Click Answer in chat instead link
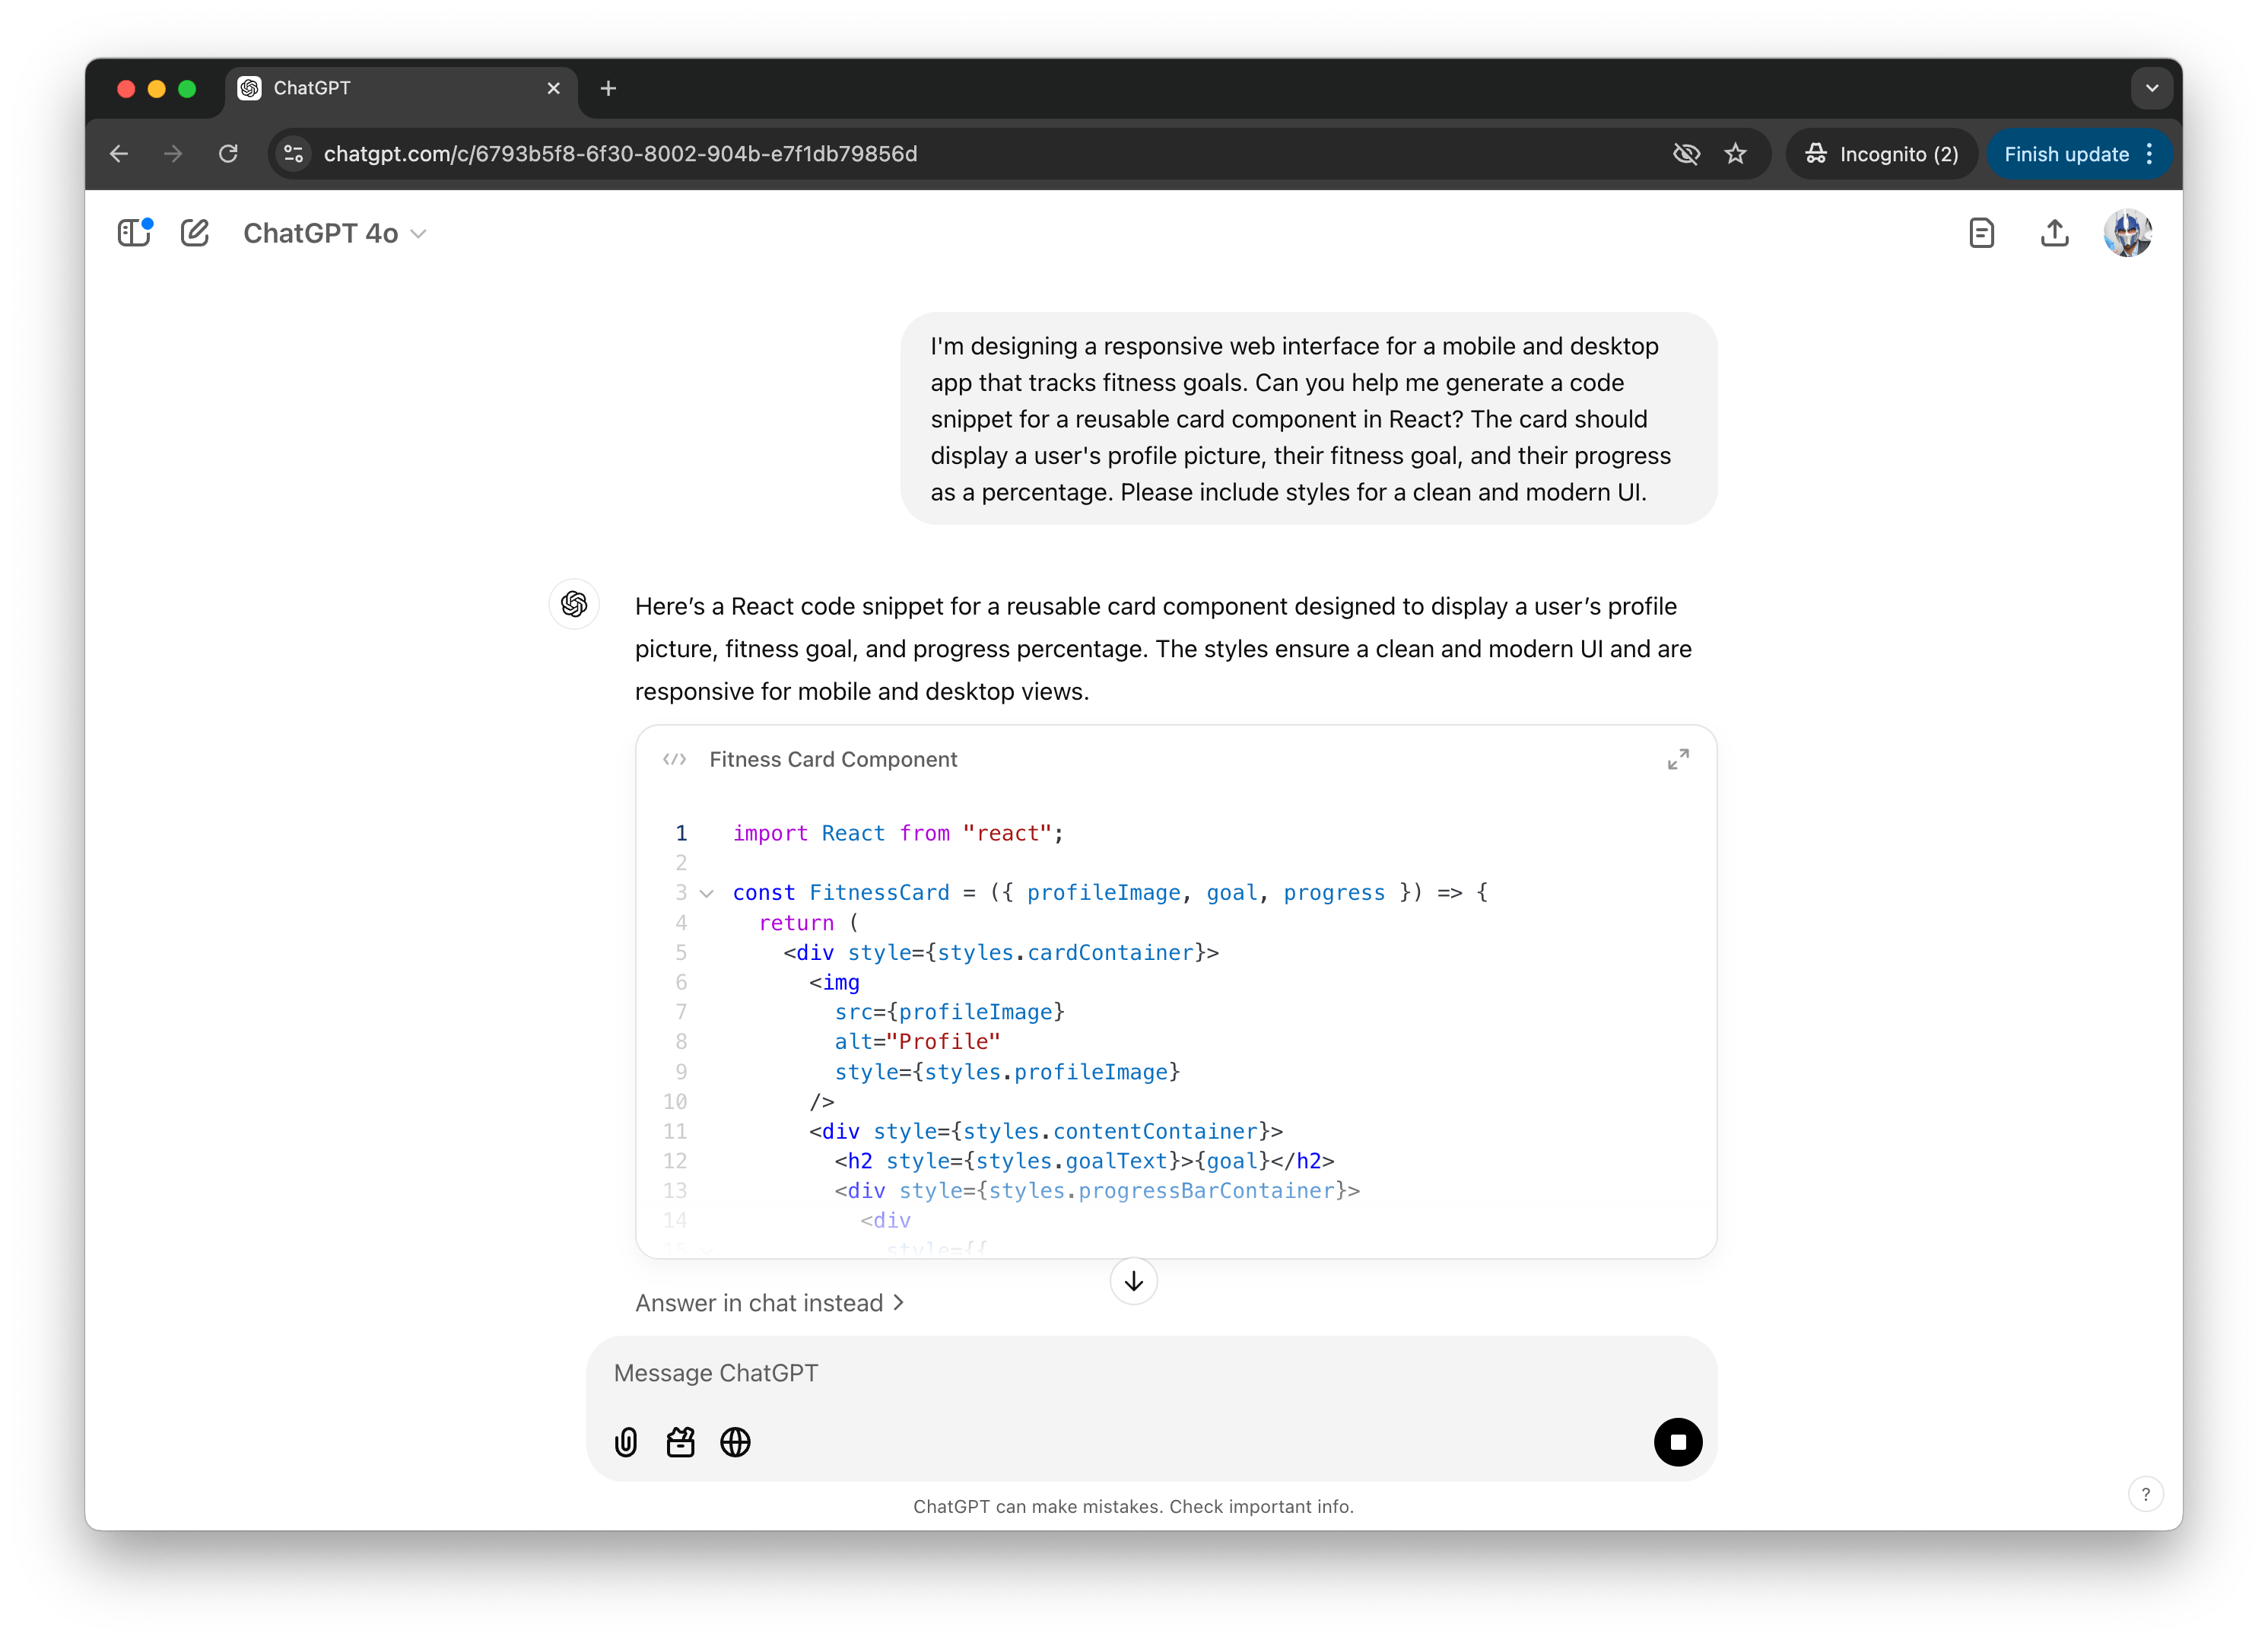 (769, 1303)
